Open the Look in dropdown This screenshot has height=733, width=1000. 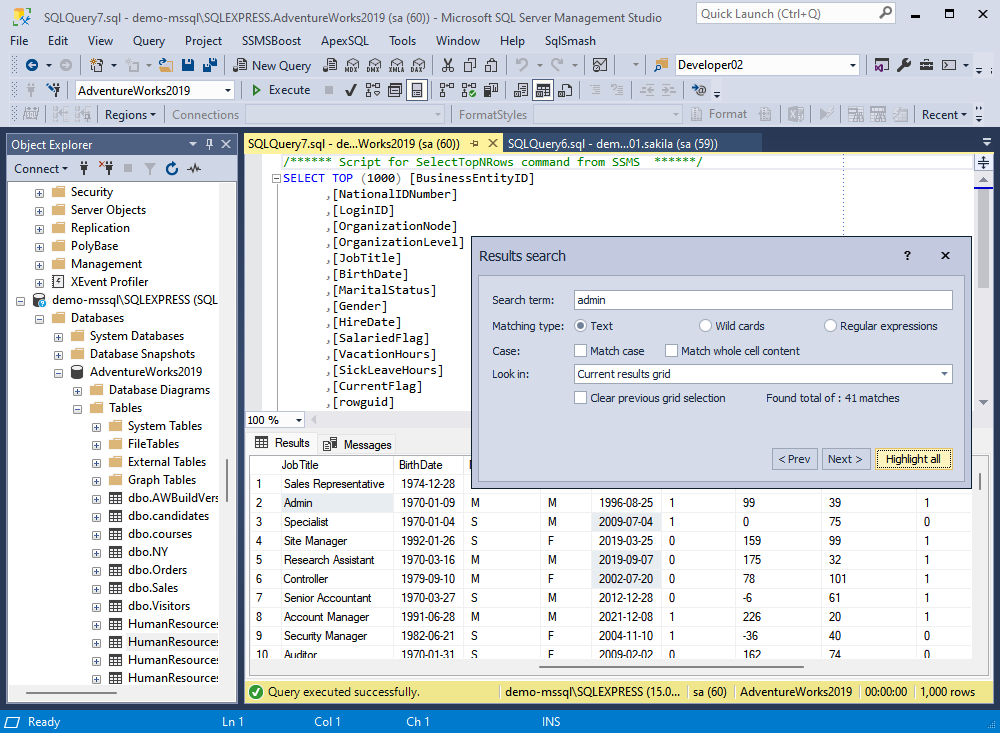[945, 374]
